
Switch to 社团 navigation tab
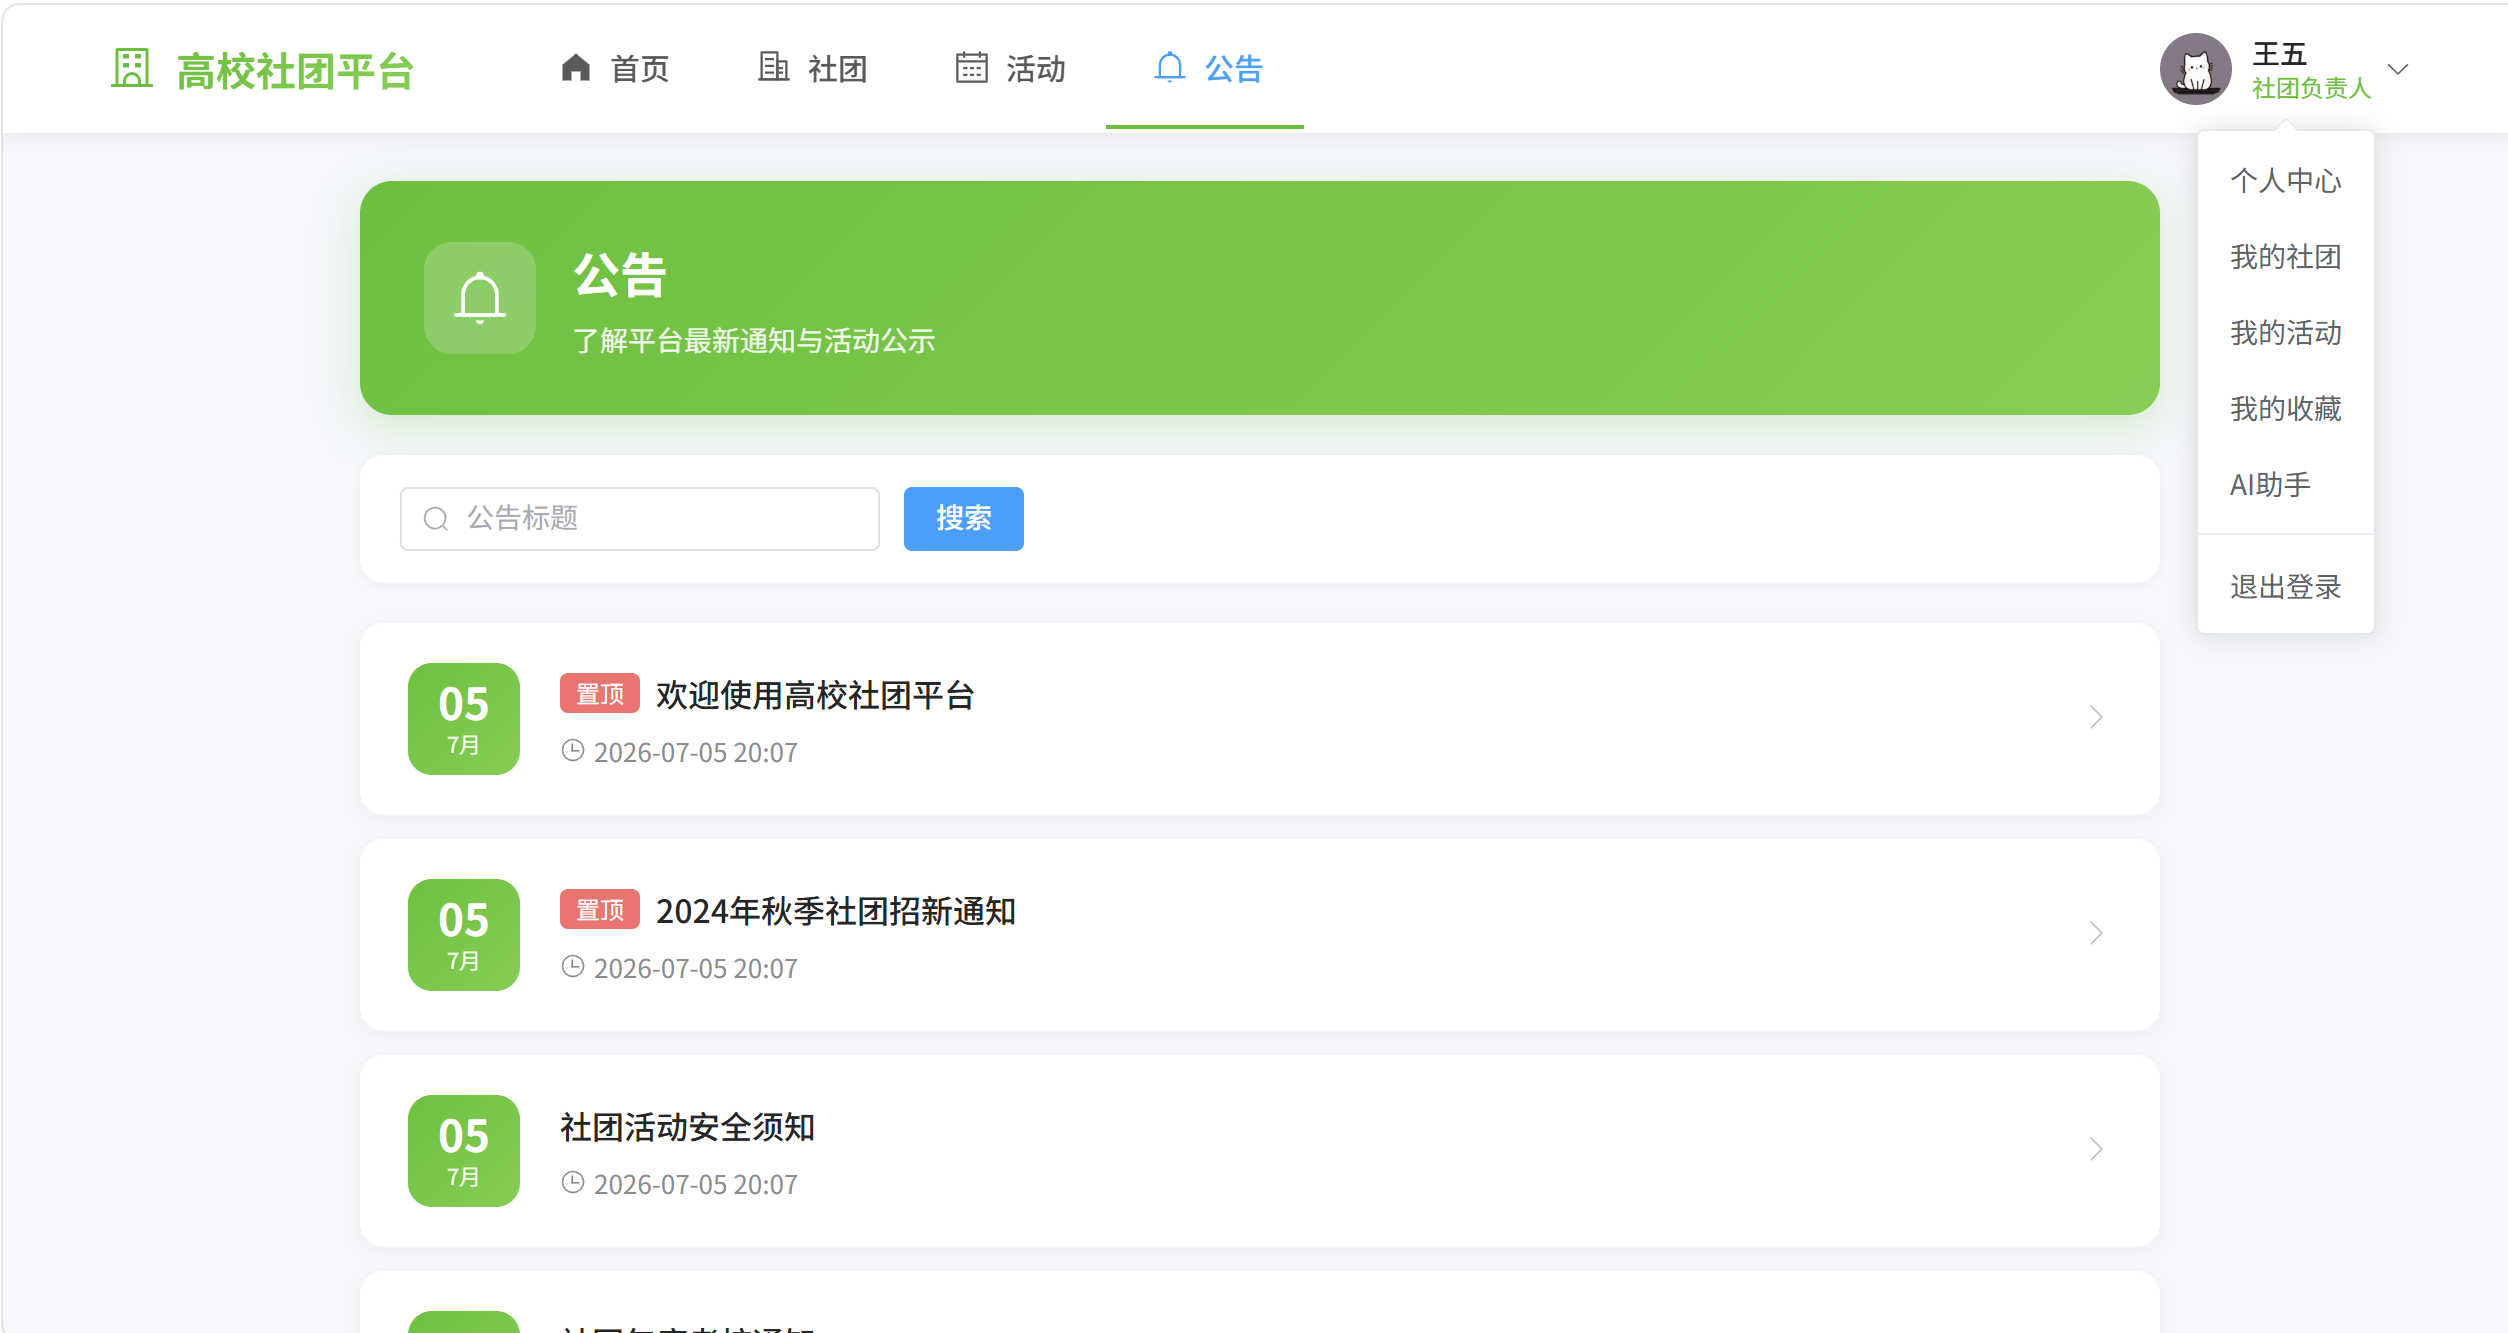[x=813, y=68]
